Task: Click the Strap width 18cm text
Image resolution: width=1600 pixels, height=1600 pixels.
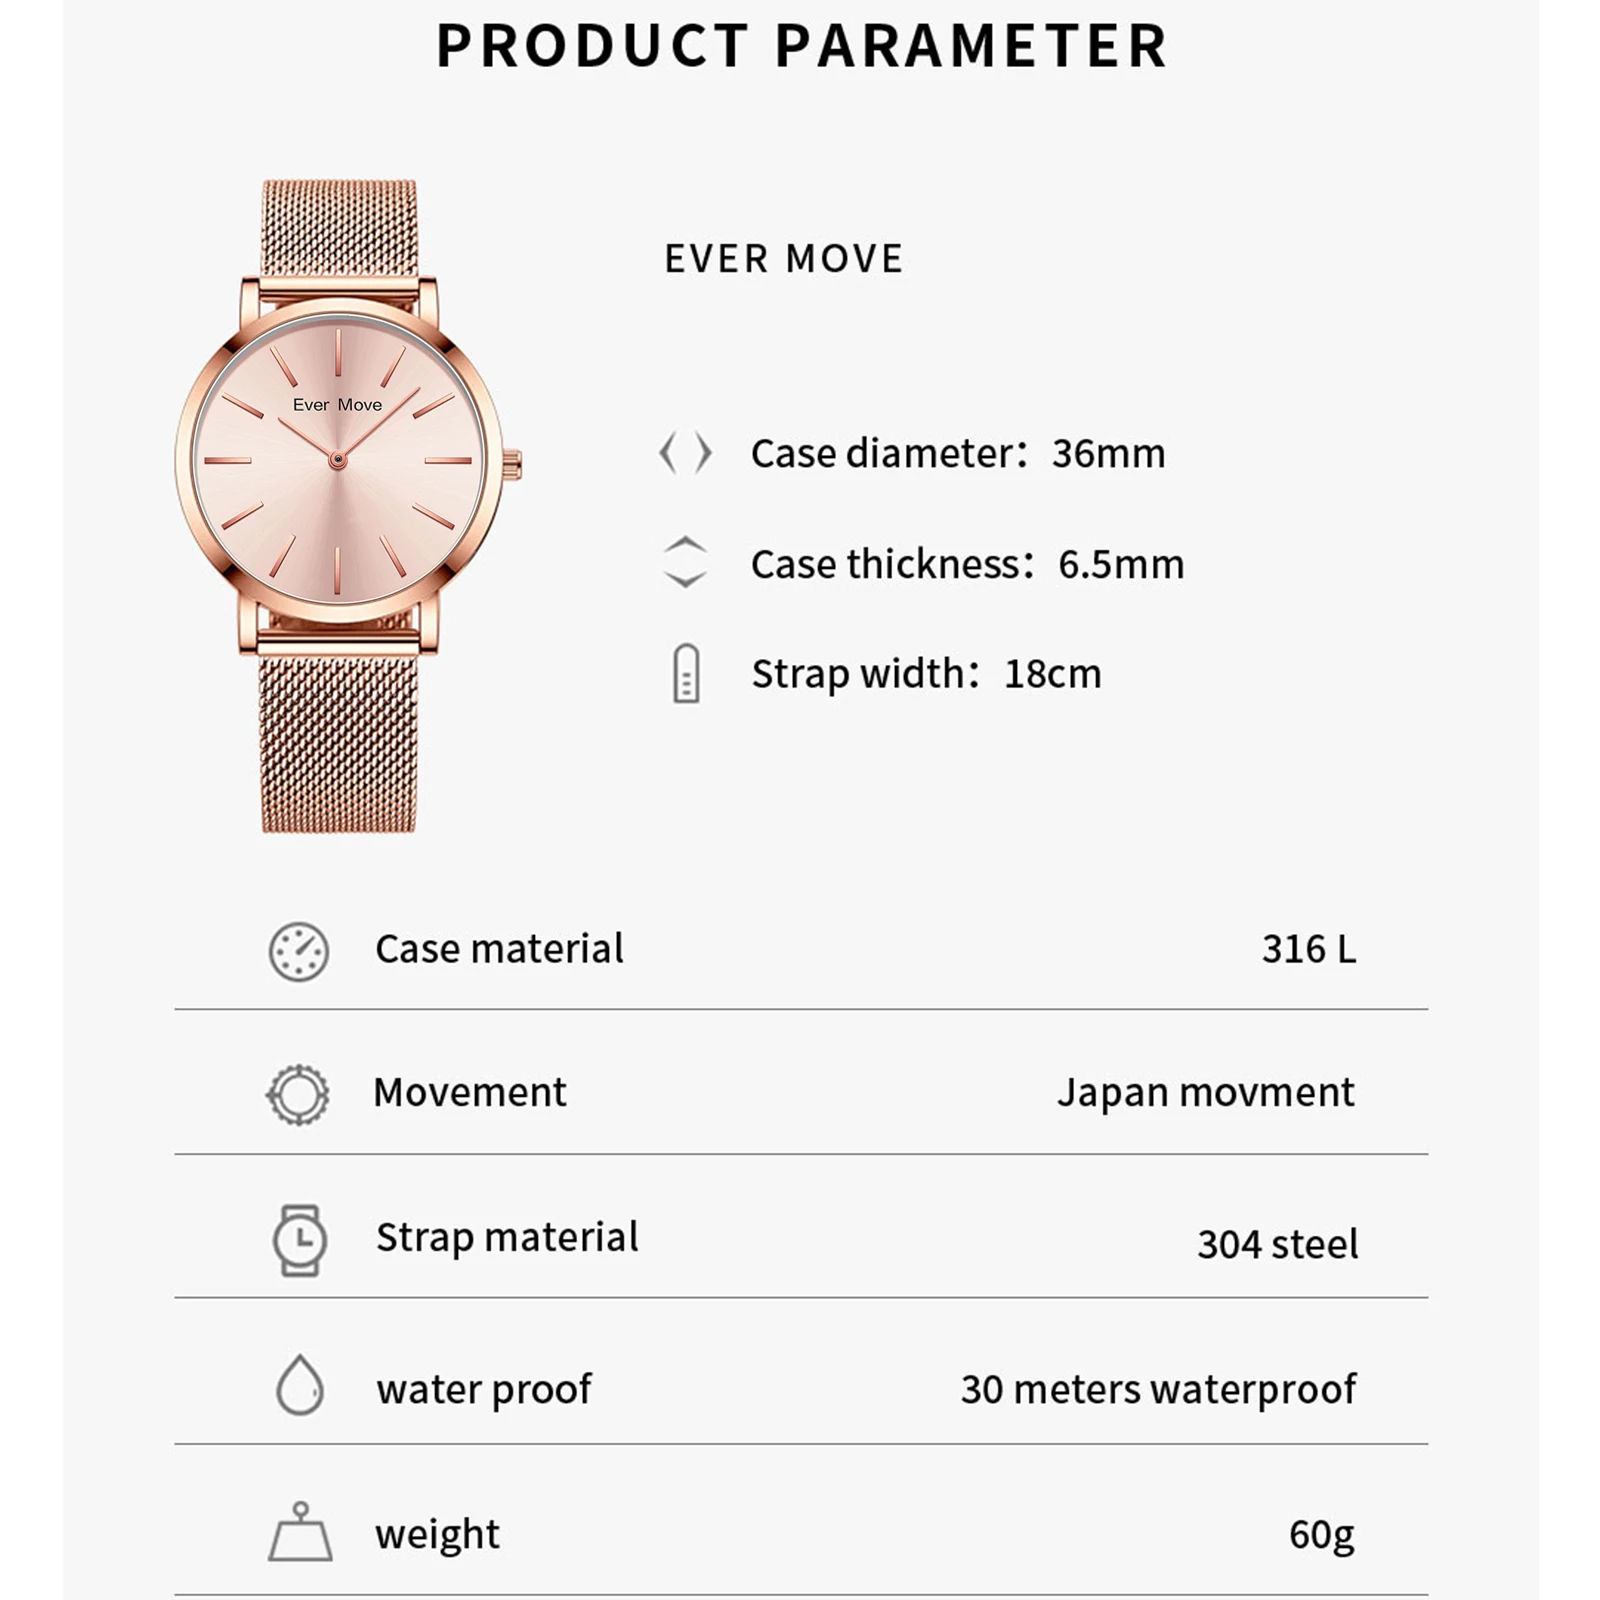Action: point(926,674)
